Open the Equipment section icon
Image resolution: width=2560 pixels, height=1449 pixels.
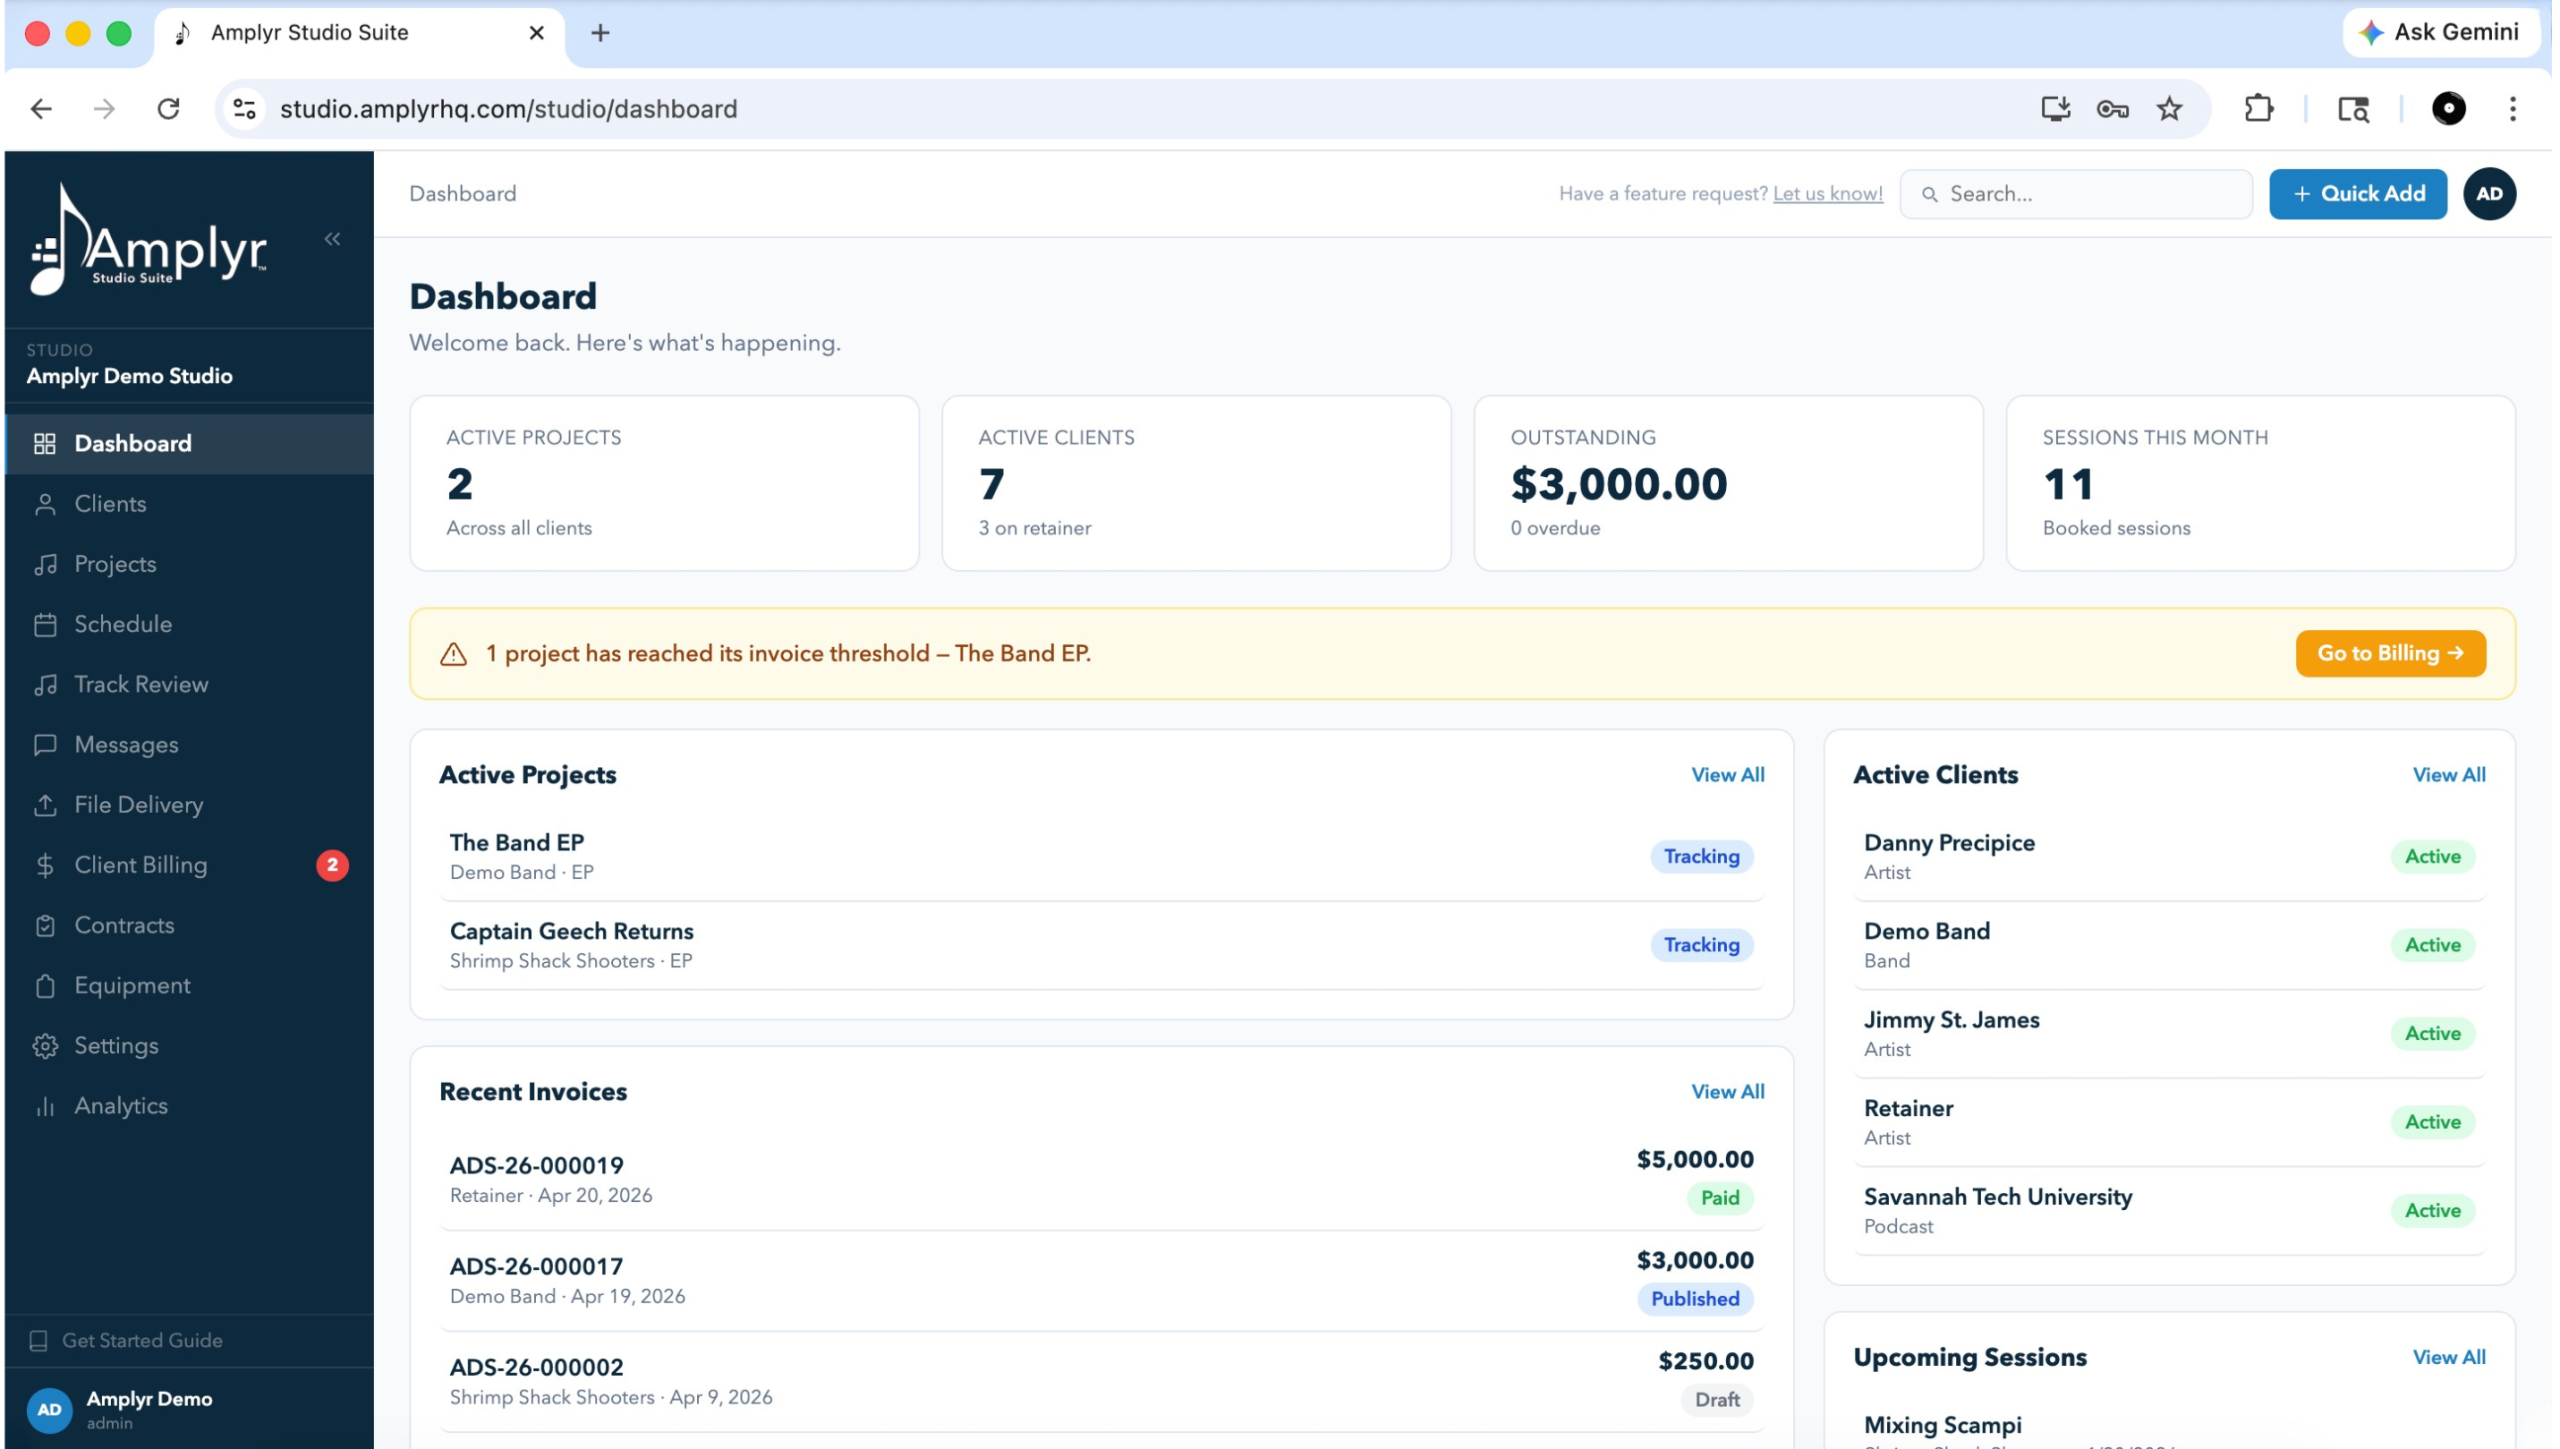click(45, 985)
